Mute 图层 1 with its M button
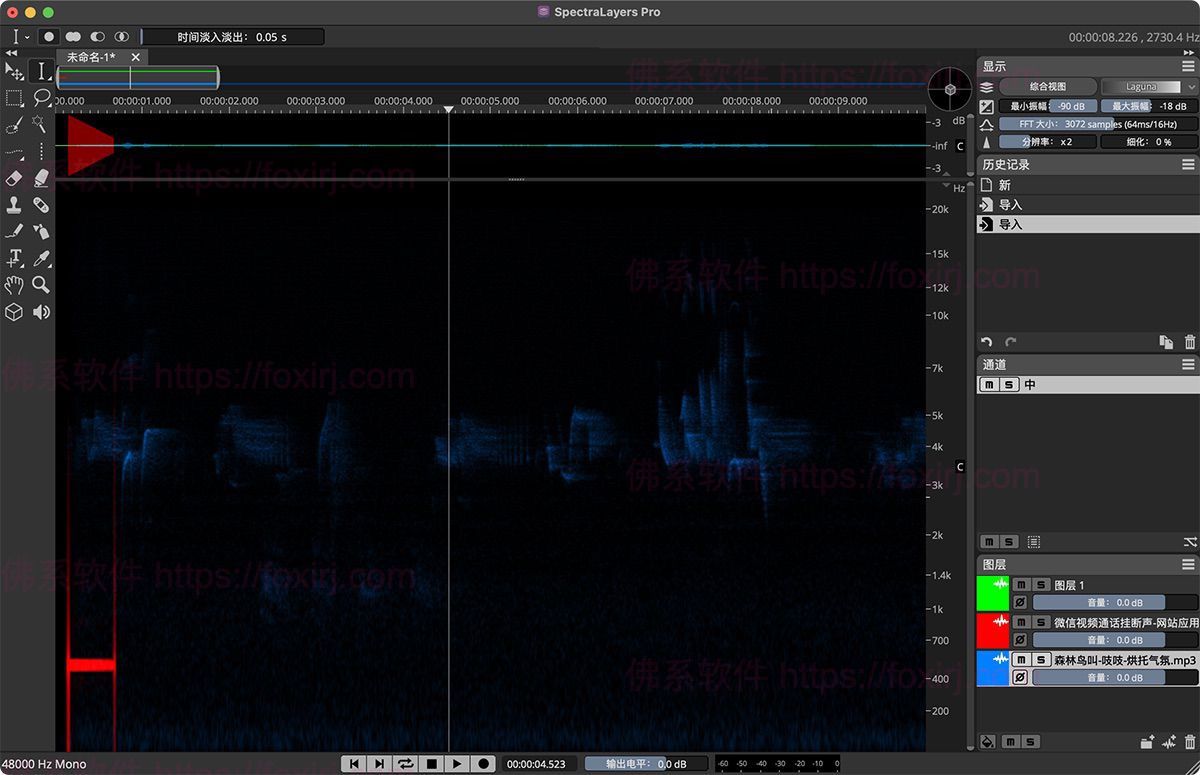 click(1021, 584)
